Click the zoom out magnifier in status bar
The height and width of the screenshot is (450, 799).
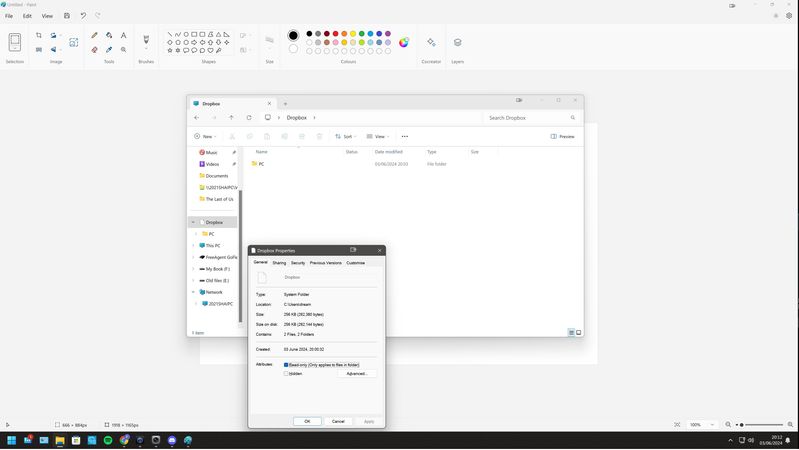point(728,425)
